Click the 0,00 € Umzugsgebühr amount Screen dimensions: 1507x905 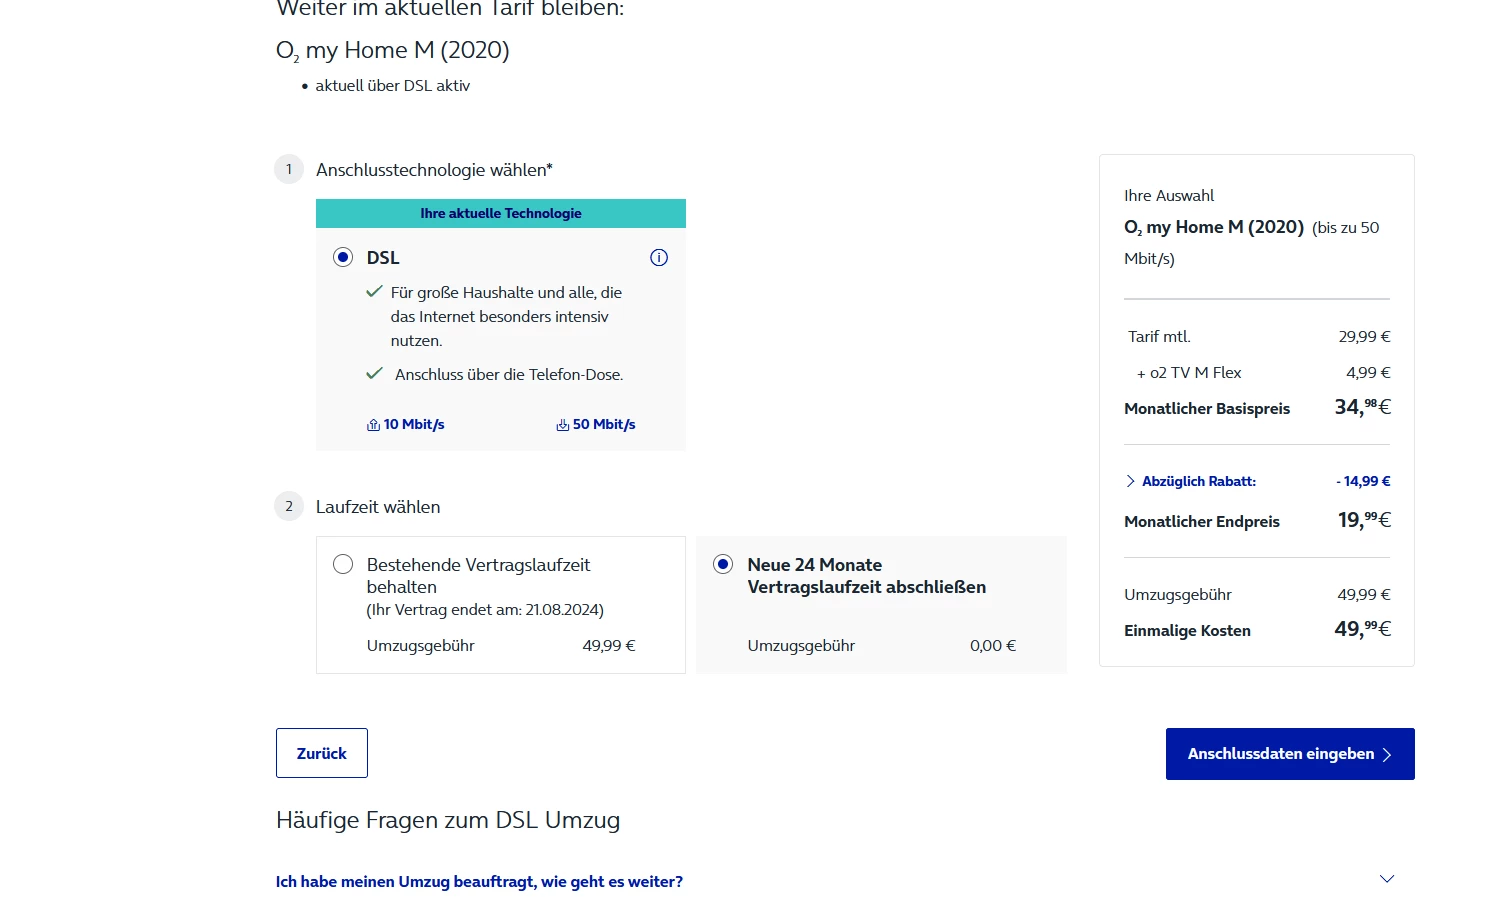click(x=992, y=646)
